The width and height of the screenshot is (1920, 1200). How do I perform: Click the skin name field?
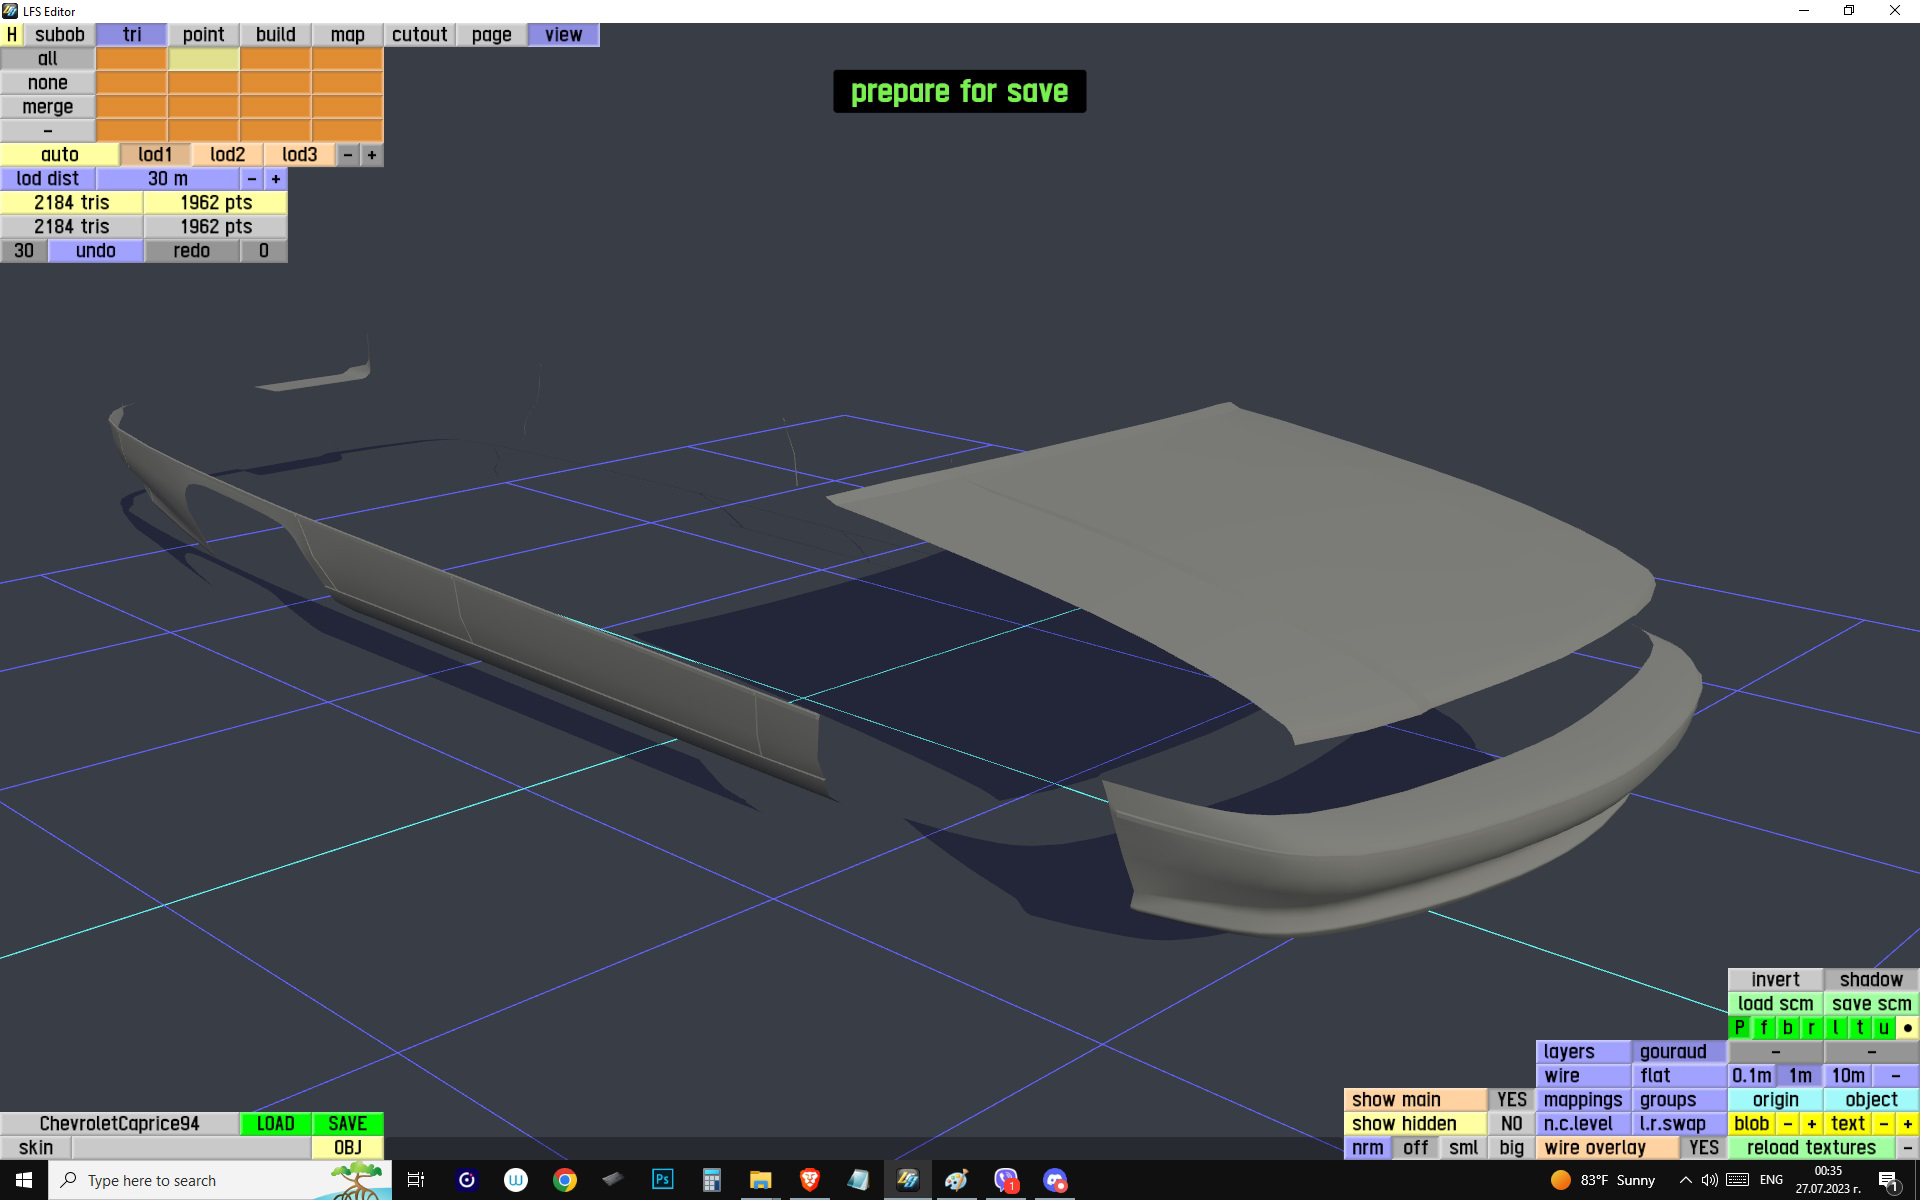click(x=191, y=1148)
